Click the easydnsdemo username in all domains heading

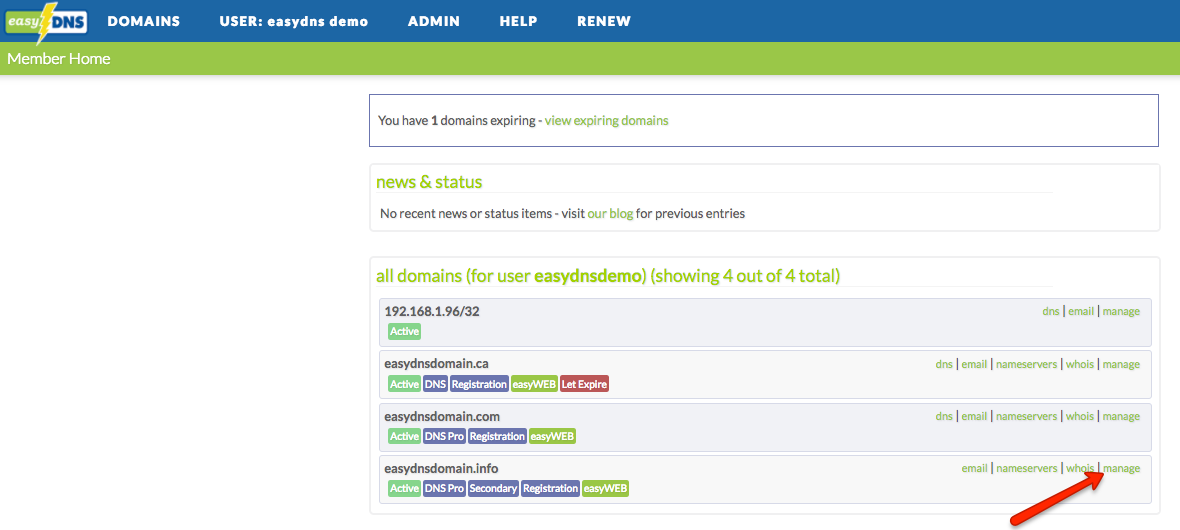coord(588,276)
